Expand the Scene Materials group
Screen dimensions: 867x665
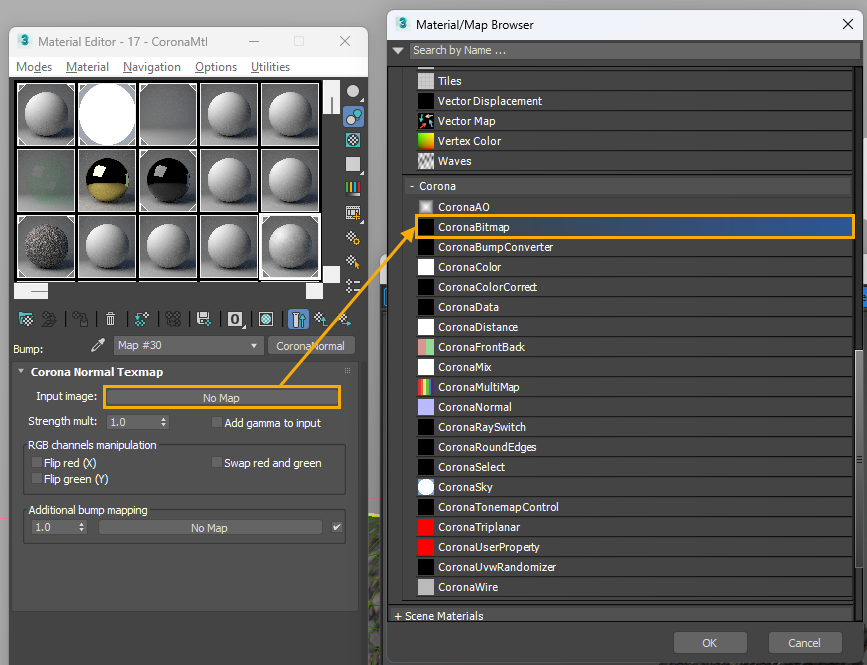(x=398, y=616)
